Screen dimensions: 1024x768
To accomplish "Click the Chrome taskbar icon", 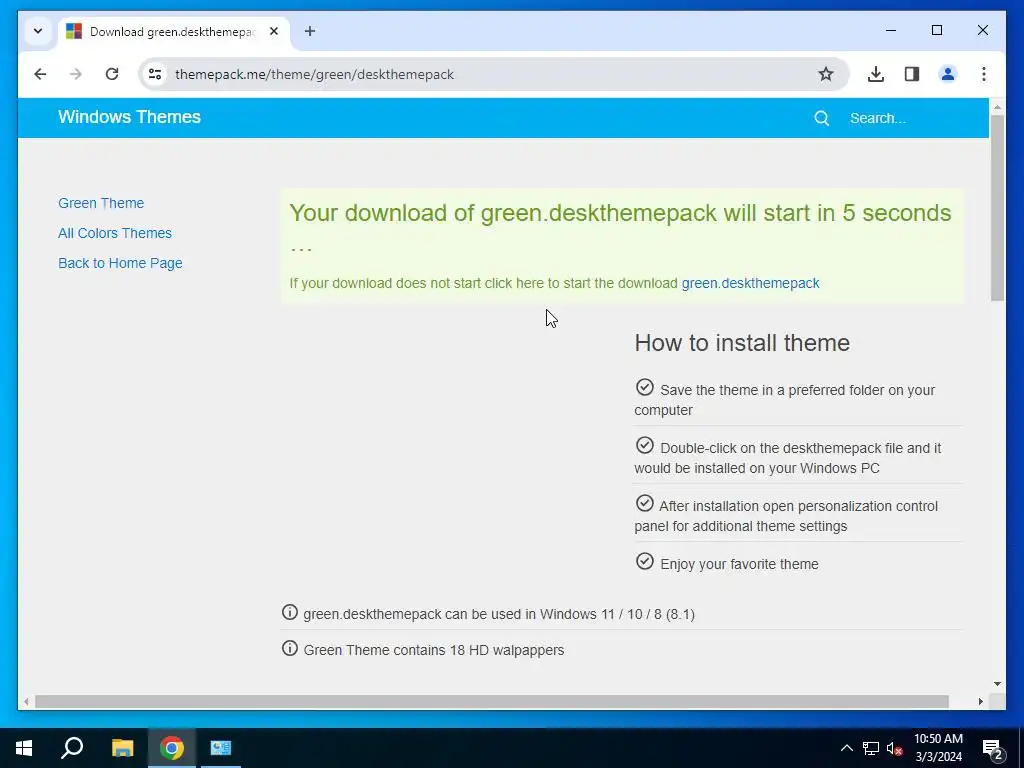I will pos(172,748).
